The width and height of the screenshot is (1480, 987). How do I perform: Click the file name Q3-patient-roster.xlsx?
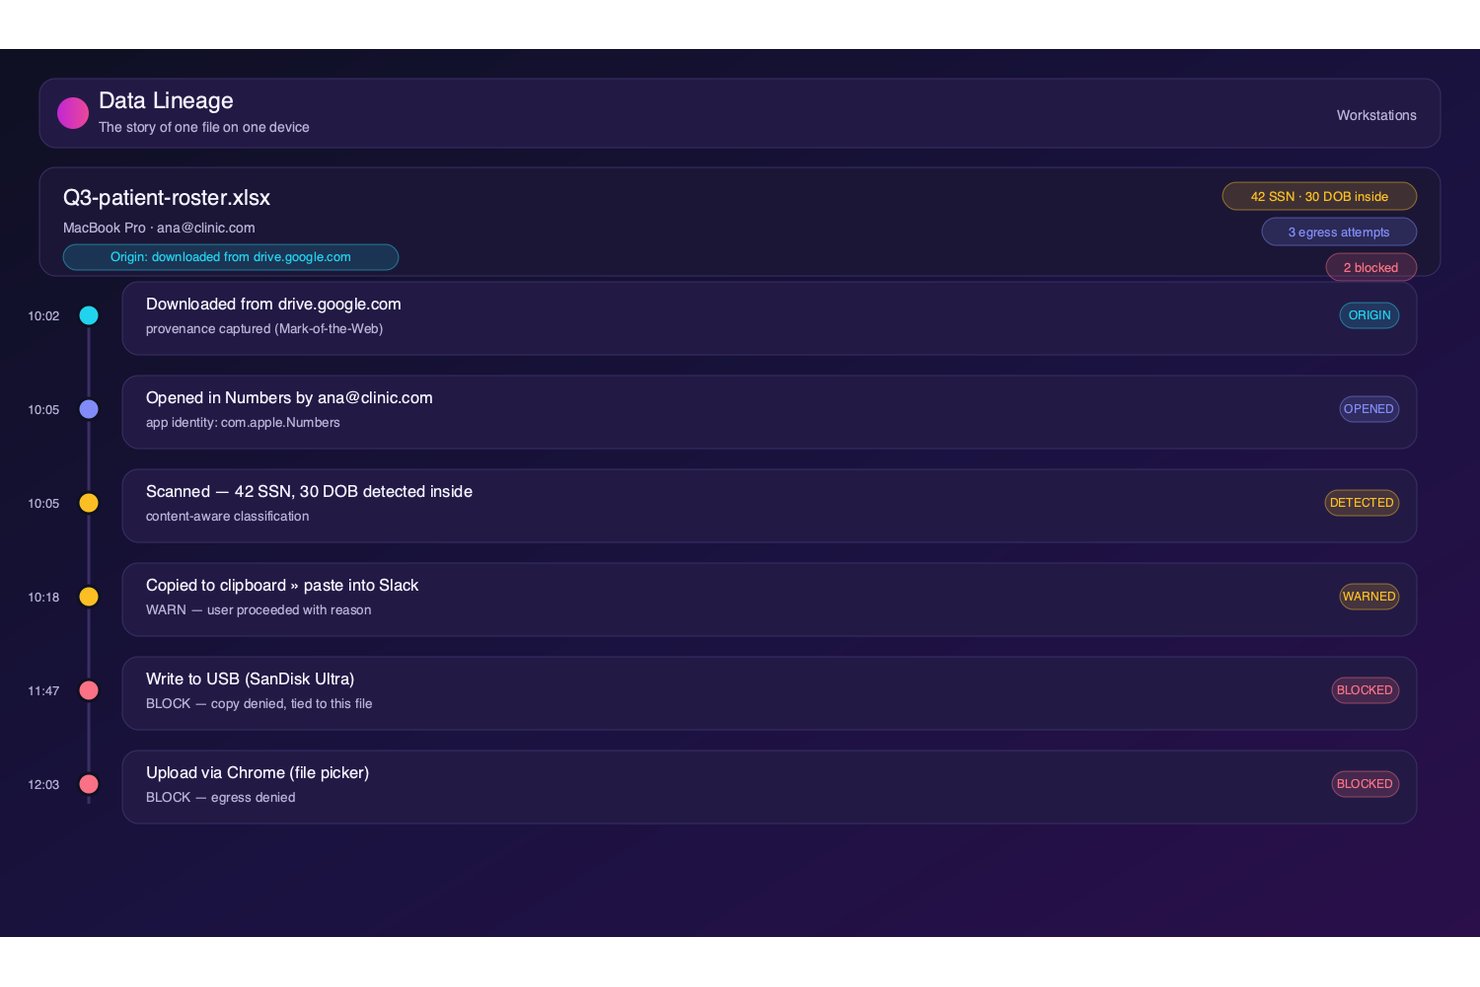pos(166,198)
